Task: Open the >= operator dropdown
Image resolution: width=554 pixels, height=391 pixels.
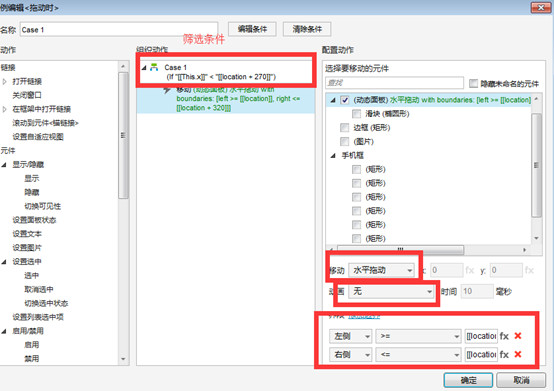Action: click(x=418, y=336)
